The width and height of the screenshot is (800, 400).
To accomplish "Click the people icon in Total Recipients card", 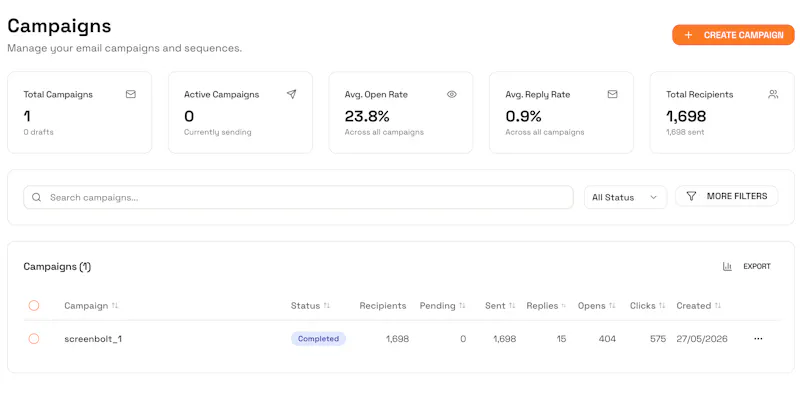I will pyautogui.click(x=773, y=94).
